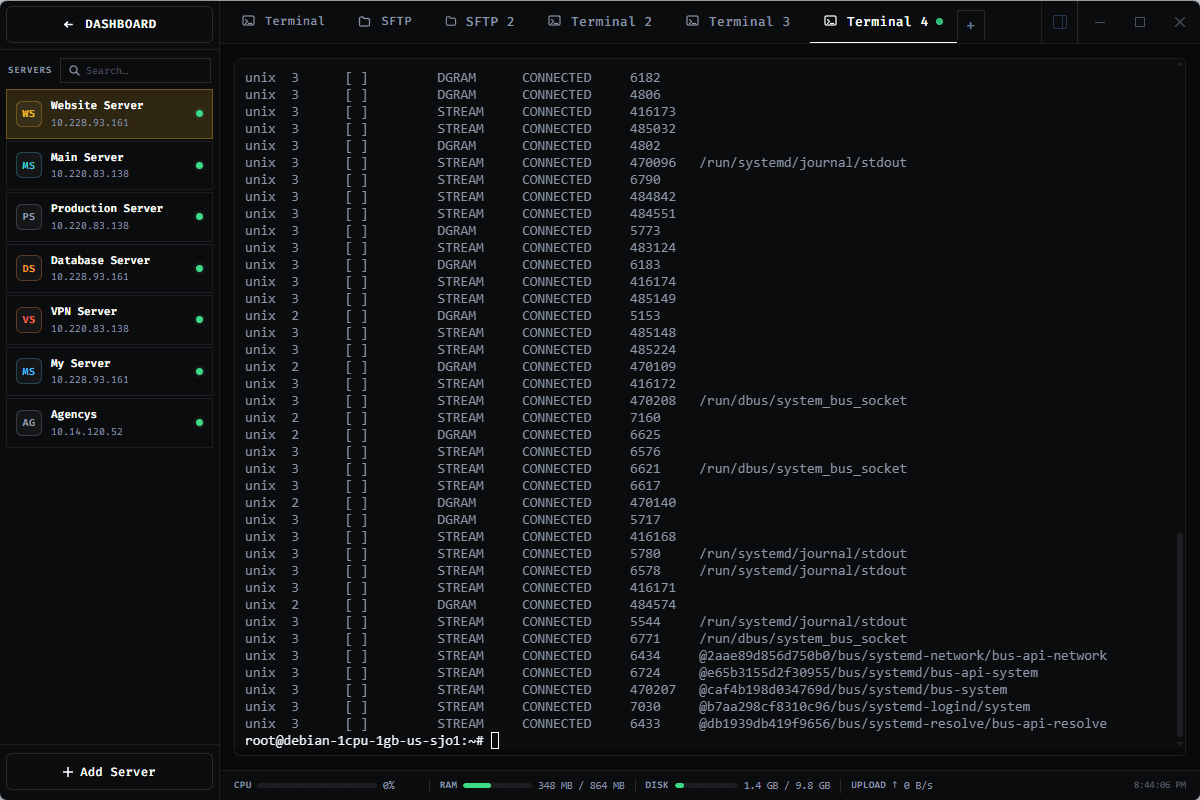The image size is (1200, 800).
Task: Click the terminal icon on the Terminal 4 tab
Action: click(x=830, y=21)
